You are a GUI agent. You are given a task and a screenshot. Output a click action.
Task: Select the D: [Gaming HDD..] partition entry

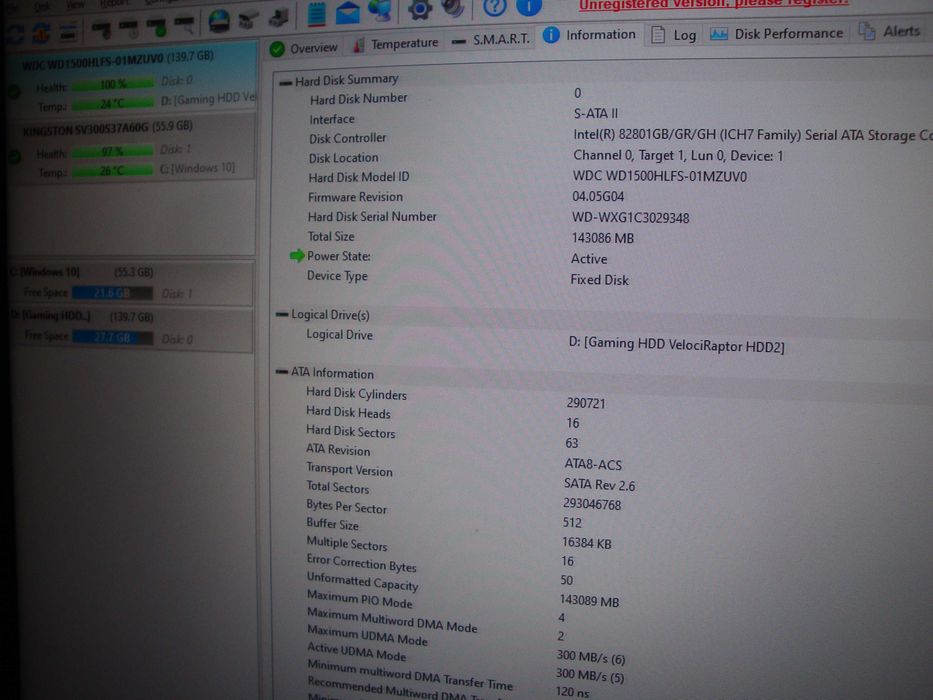click(x=131, y=329)
